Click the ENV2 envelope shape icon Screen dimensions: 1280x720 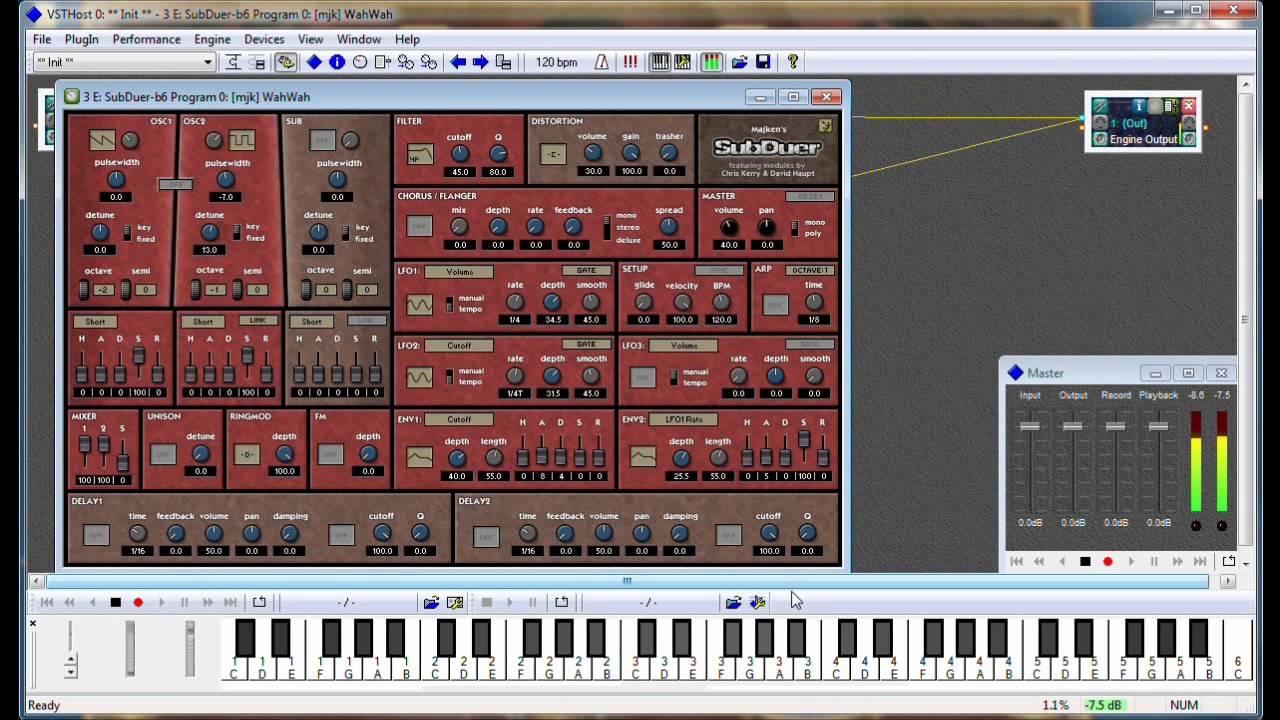pos(643,457)
